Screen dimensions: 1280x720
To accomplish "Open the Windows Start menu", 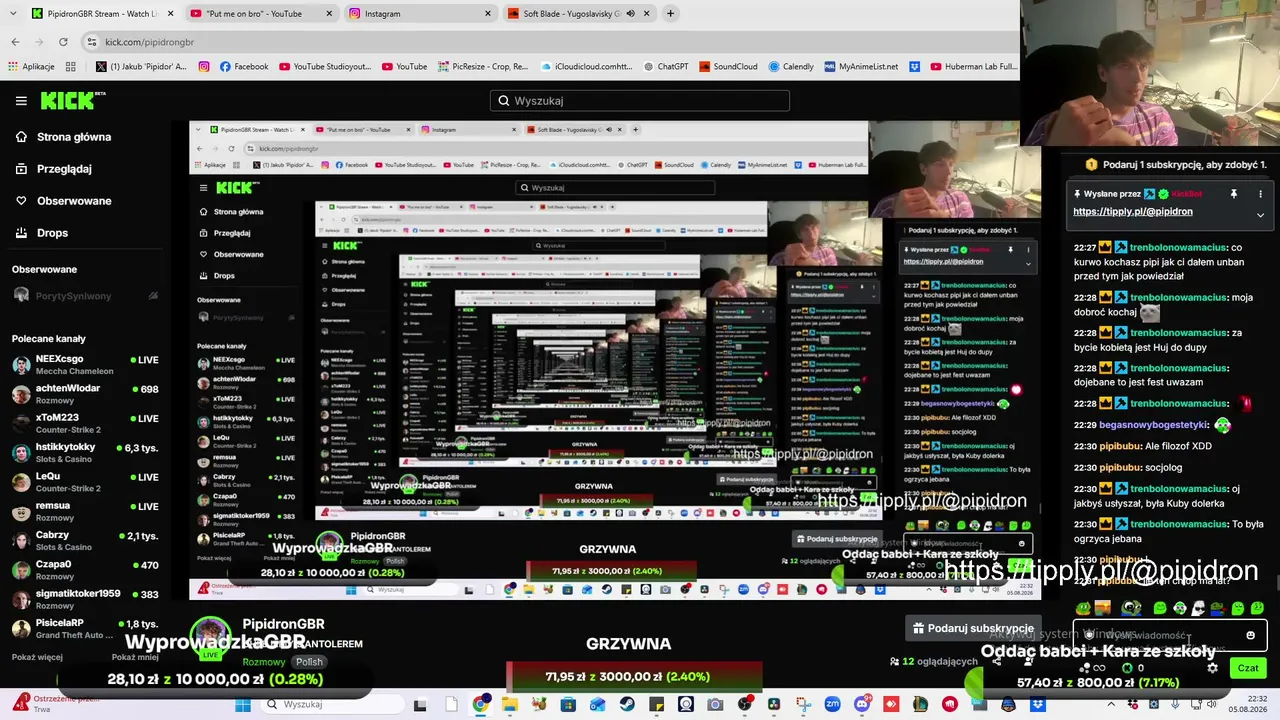I will tap(243, 705).
